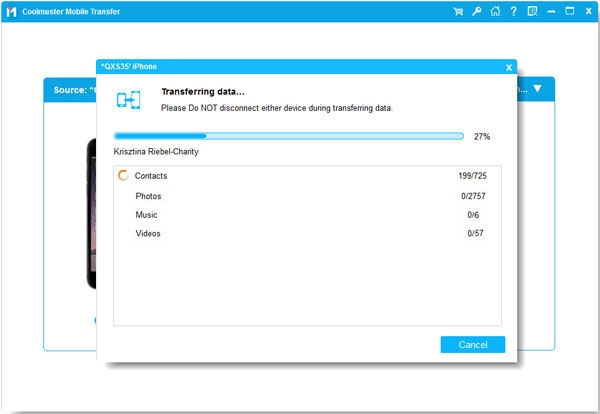Cancel the data transfer
Viewport: 600px width, 414px height.
(x=473, y=344)
